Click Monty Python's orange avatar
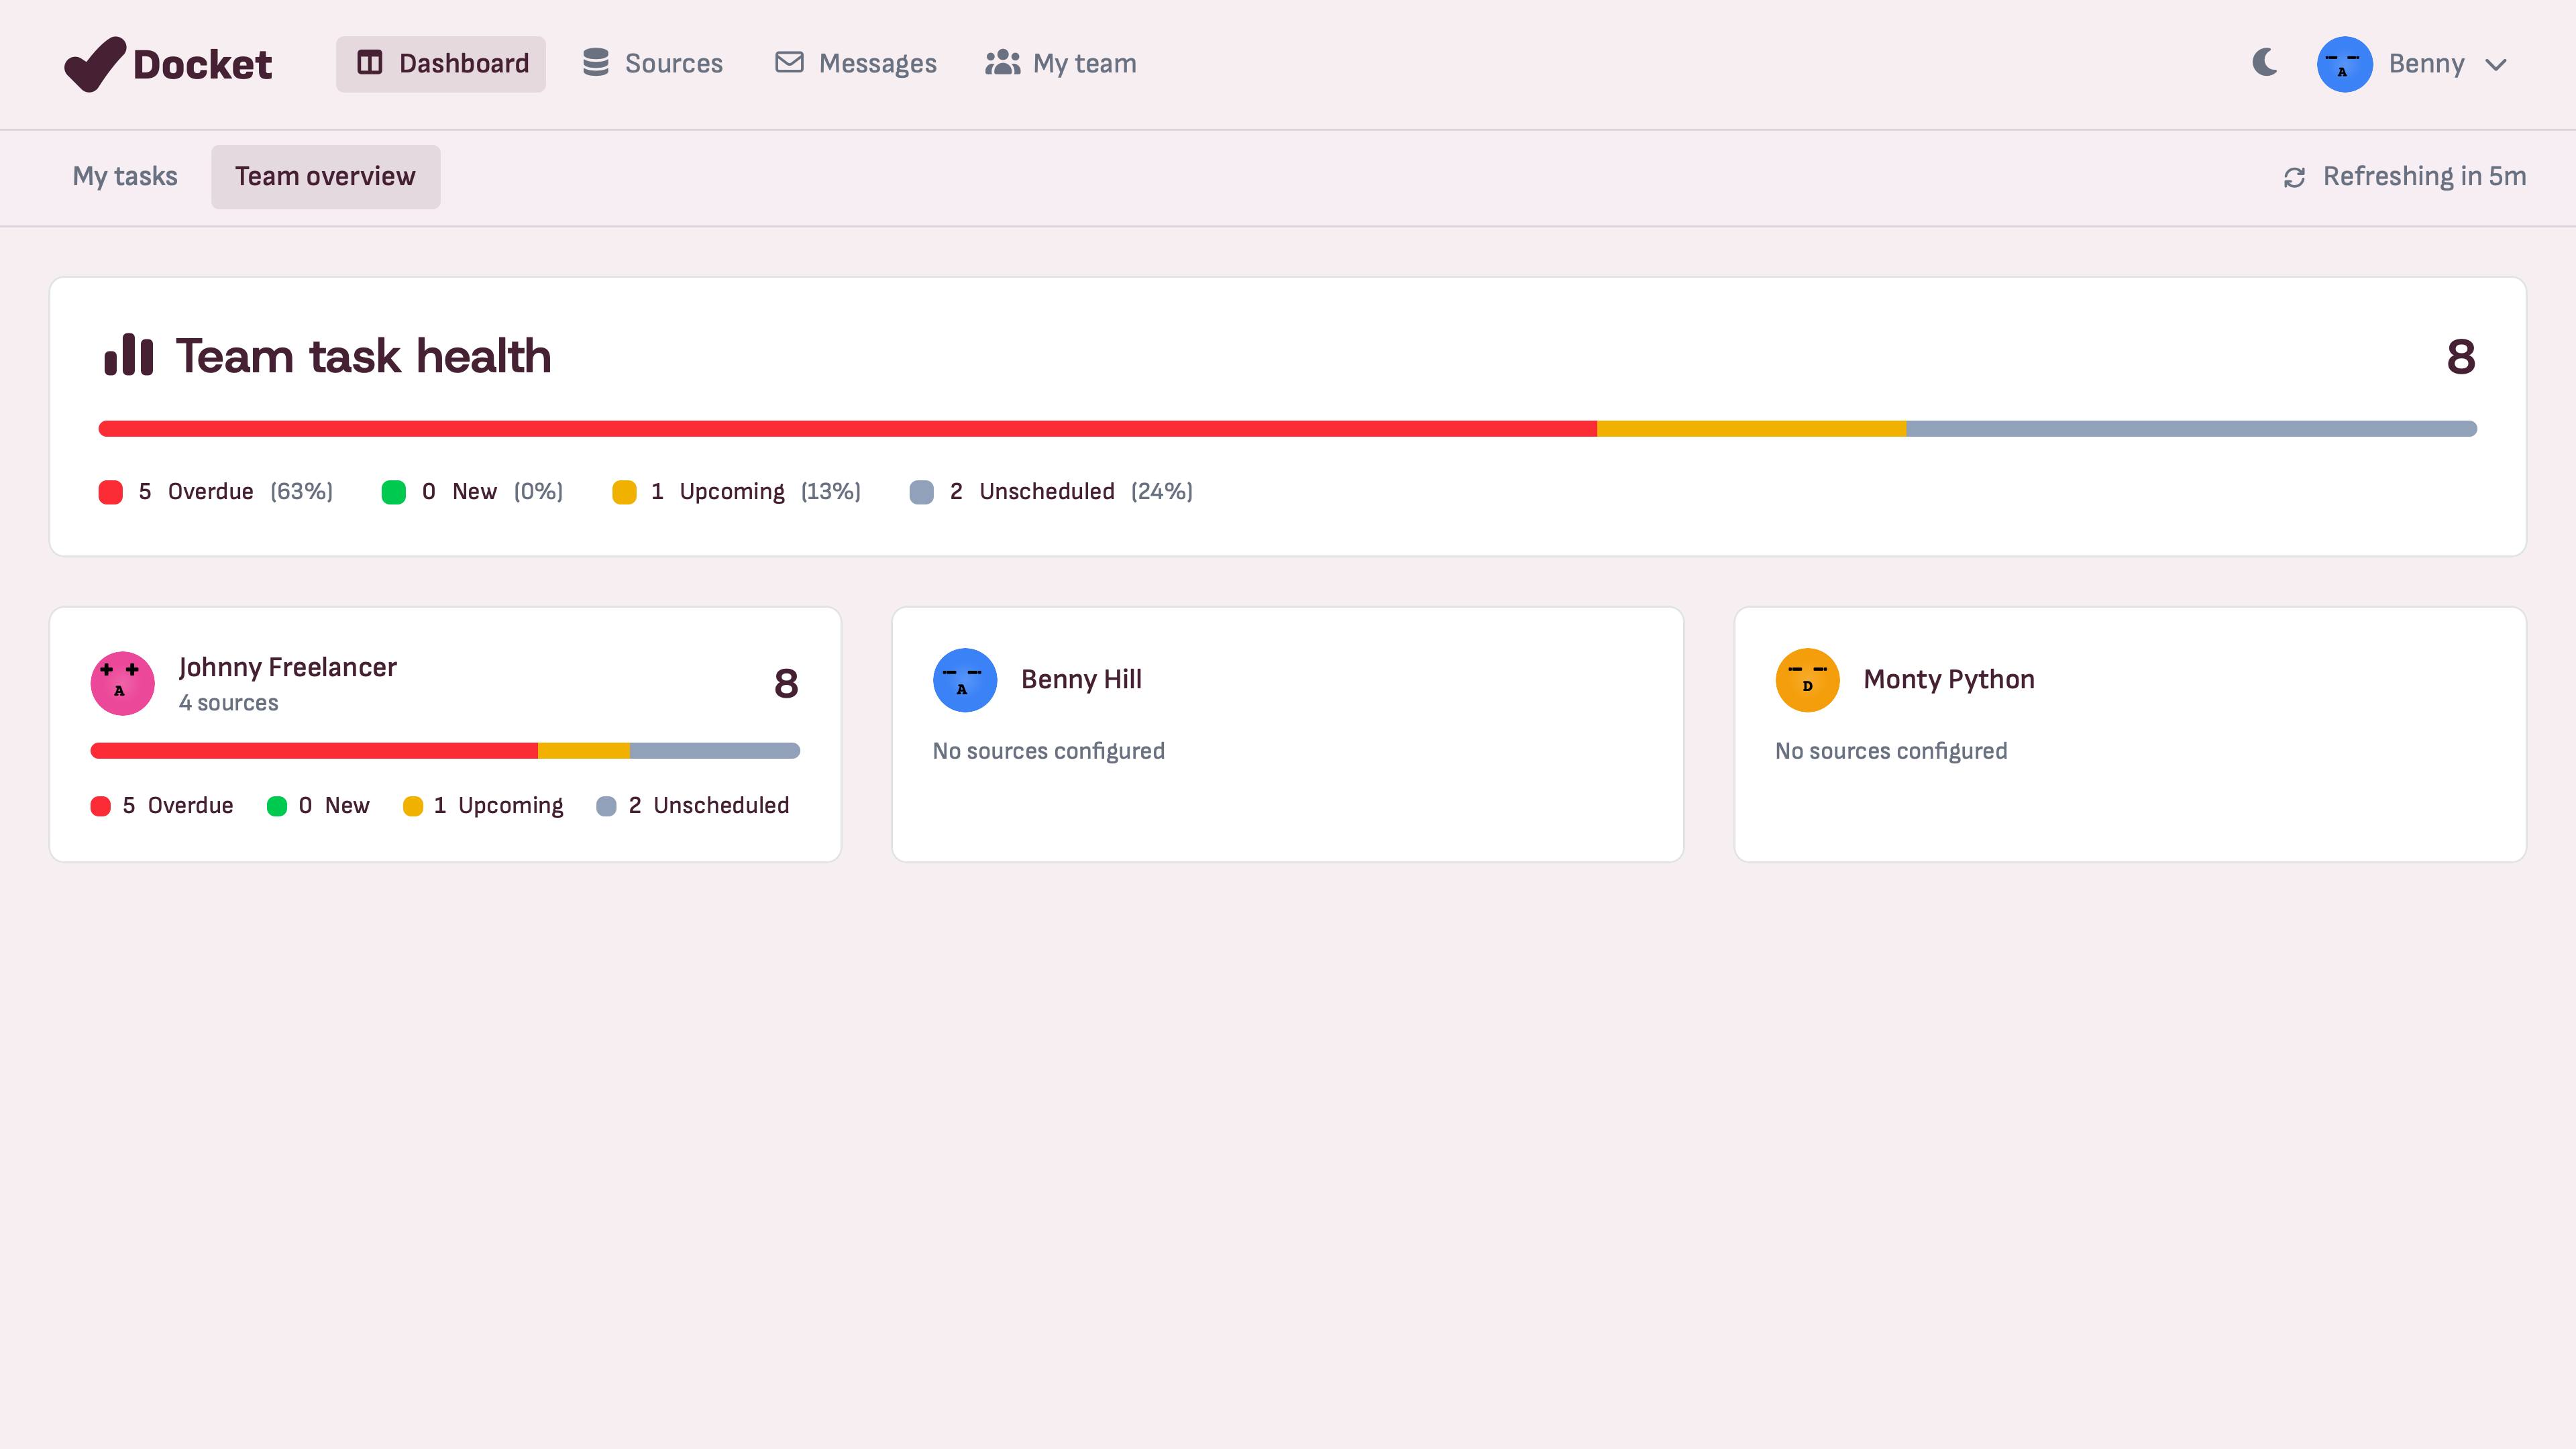 tap(1807, 680)
